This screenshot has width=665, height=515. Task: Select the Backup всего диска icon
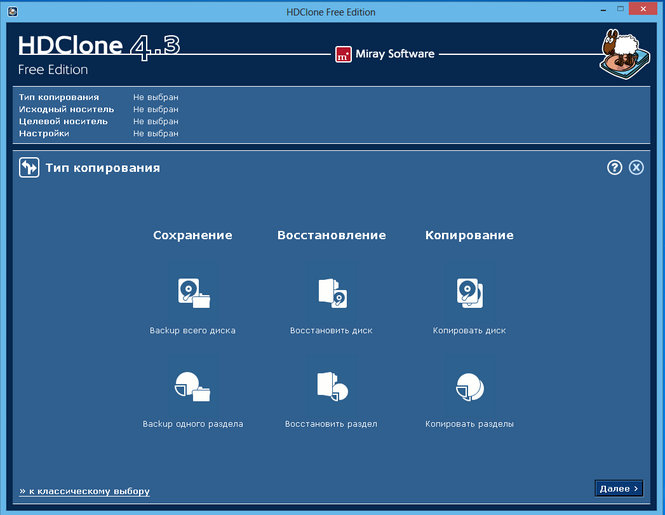193,293
